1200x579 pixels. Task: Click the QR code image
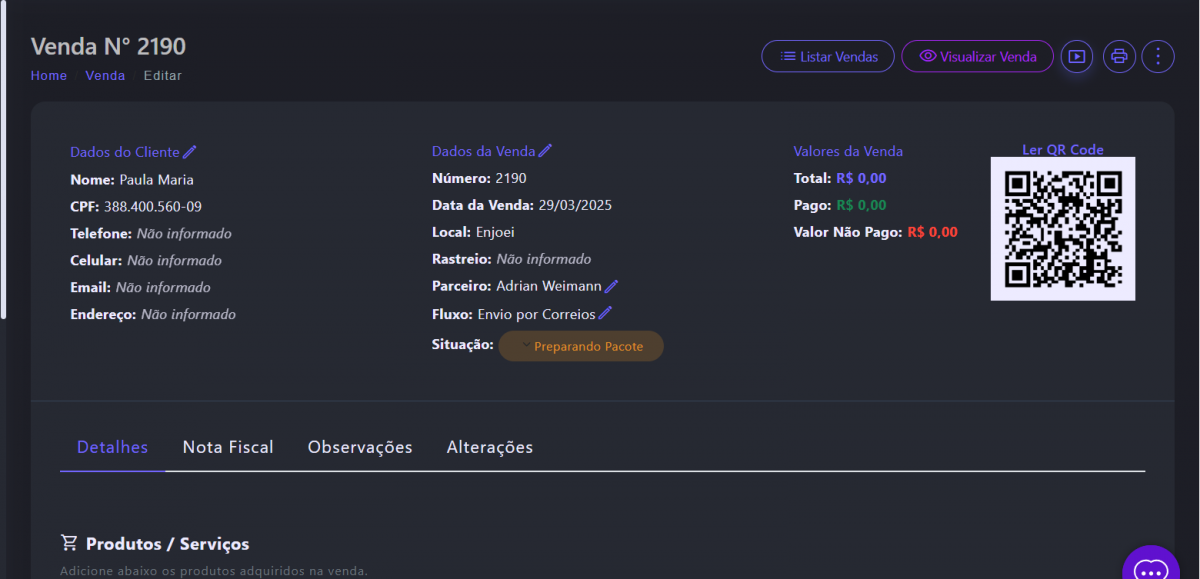point(1062,229)
